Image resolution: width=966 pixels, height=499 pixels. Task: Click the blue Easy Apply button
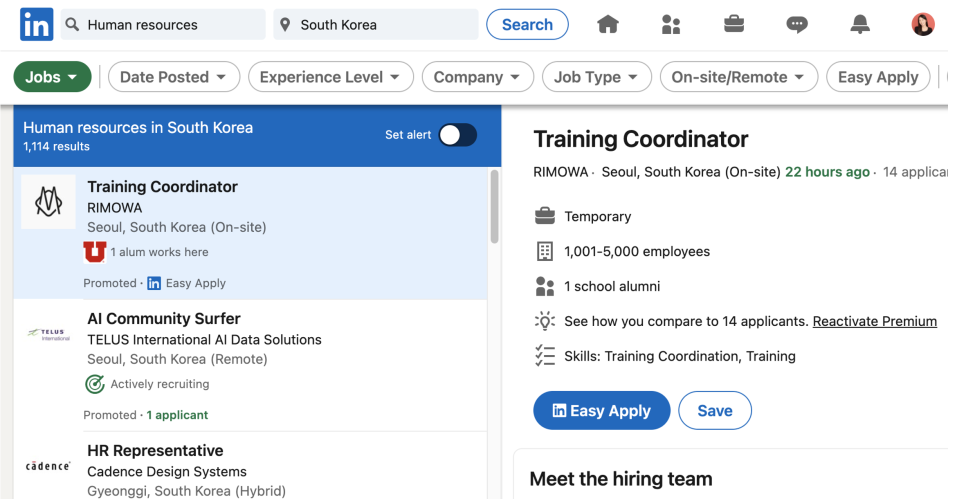point(601,410)
